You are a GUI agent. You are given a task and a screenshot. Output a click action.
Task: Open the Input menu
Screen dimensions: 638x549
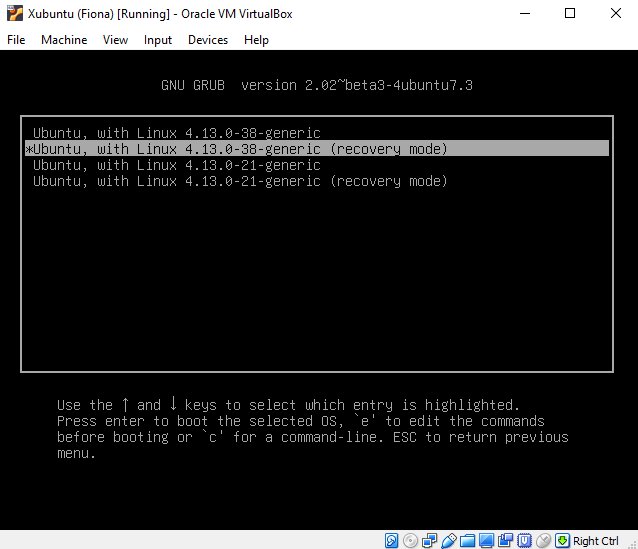tap(158, 40)
